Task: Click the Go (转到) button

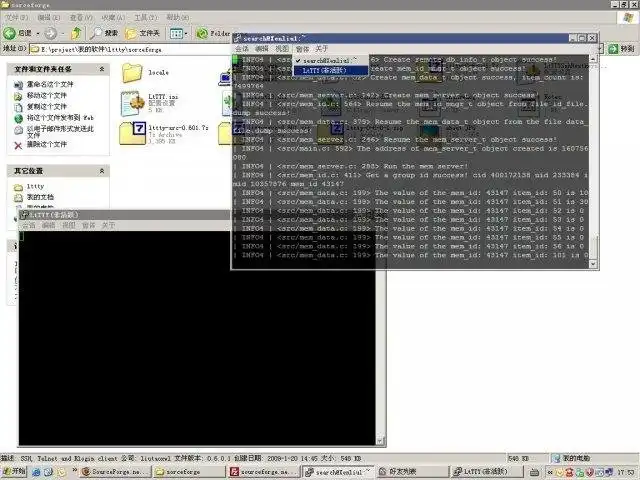Action: point(621,49)
